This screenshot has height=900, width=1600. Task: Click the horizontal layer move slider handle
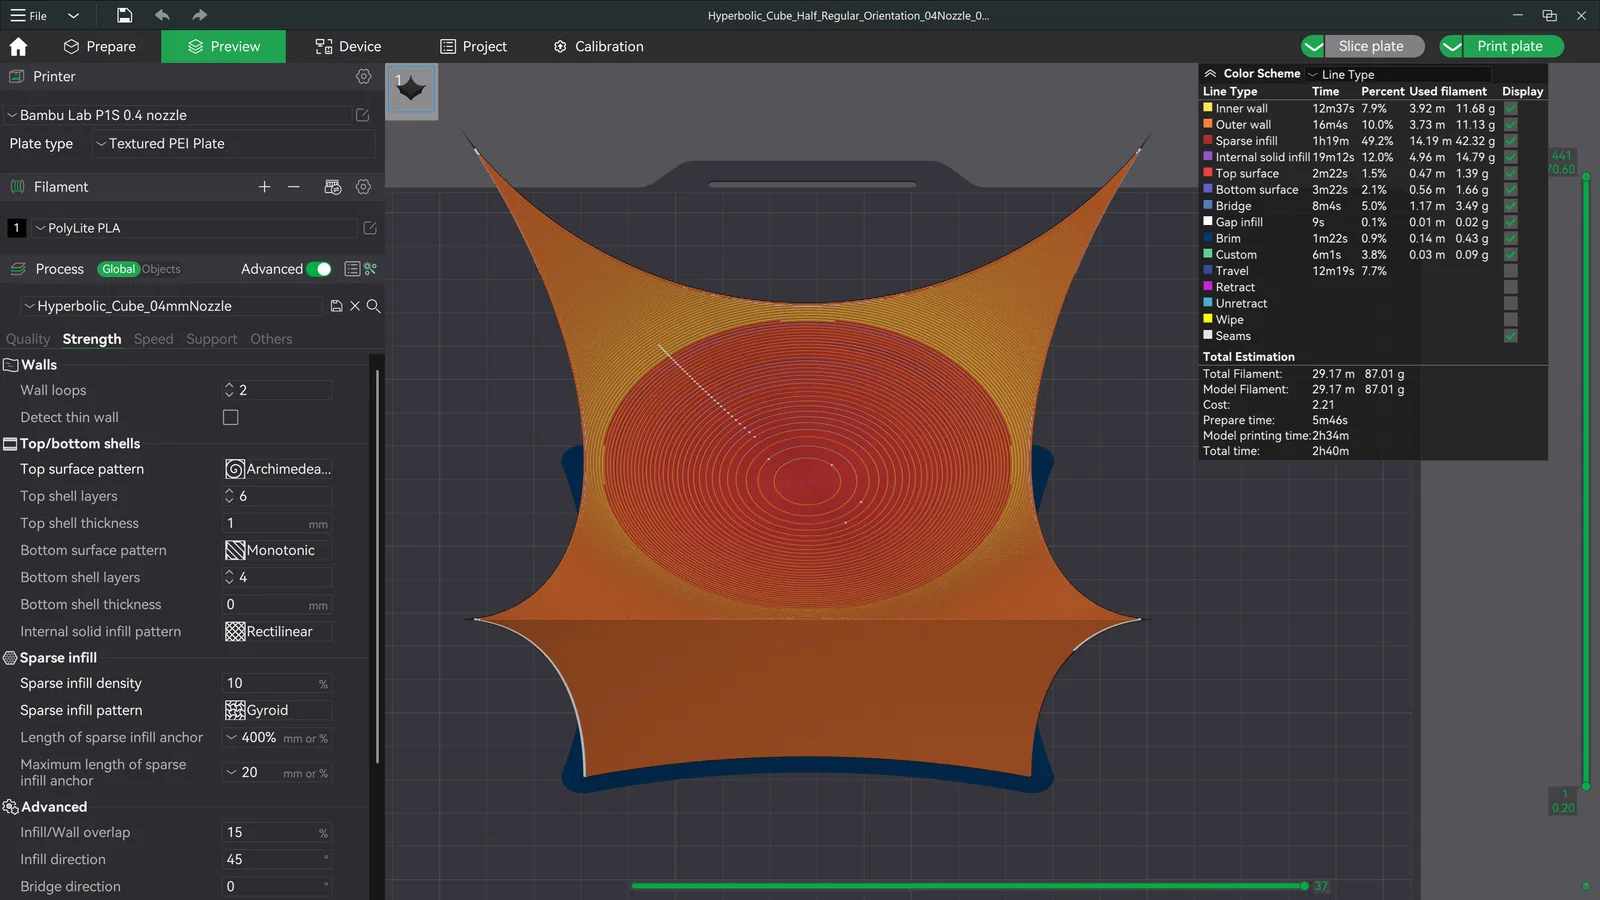[x=1304, y=886]
